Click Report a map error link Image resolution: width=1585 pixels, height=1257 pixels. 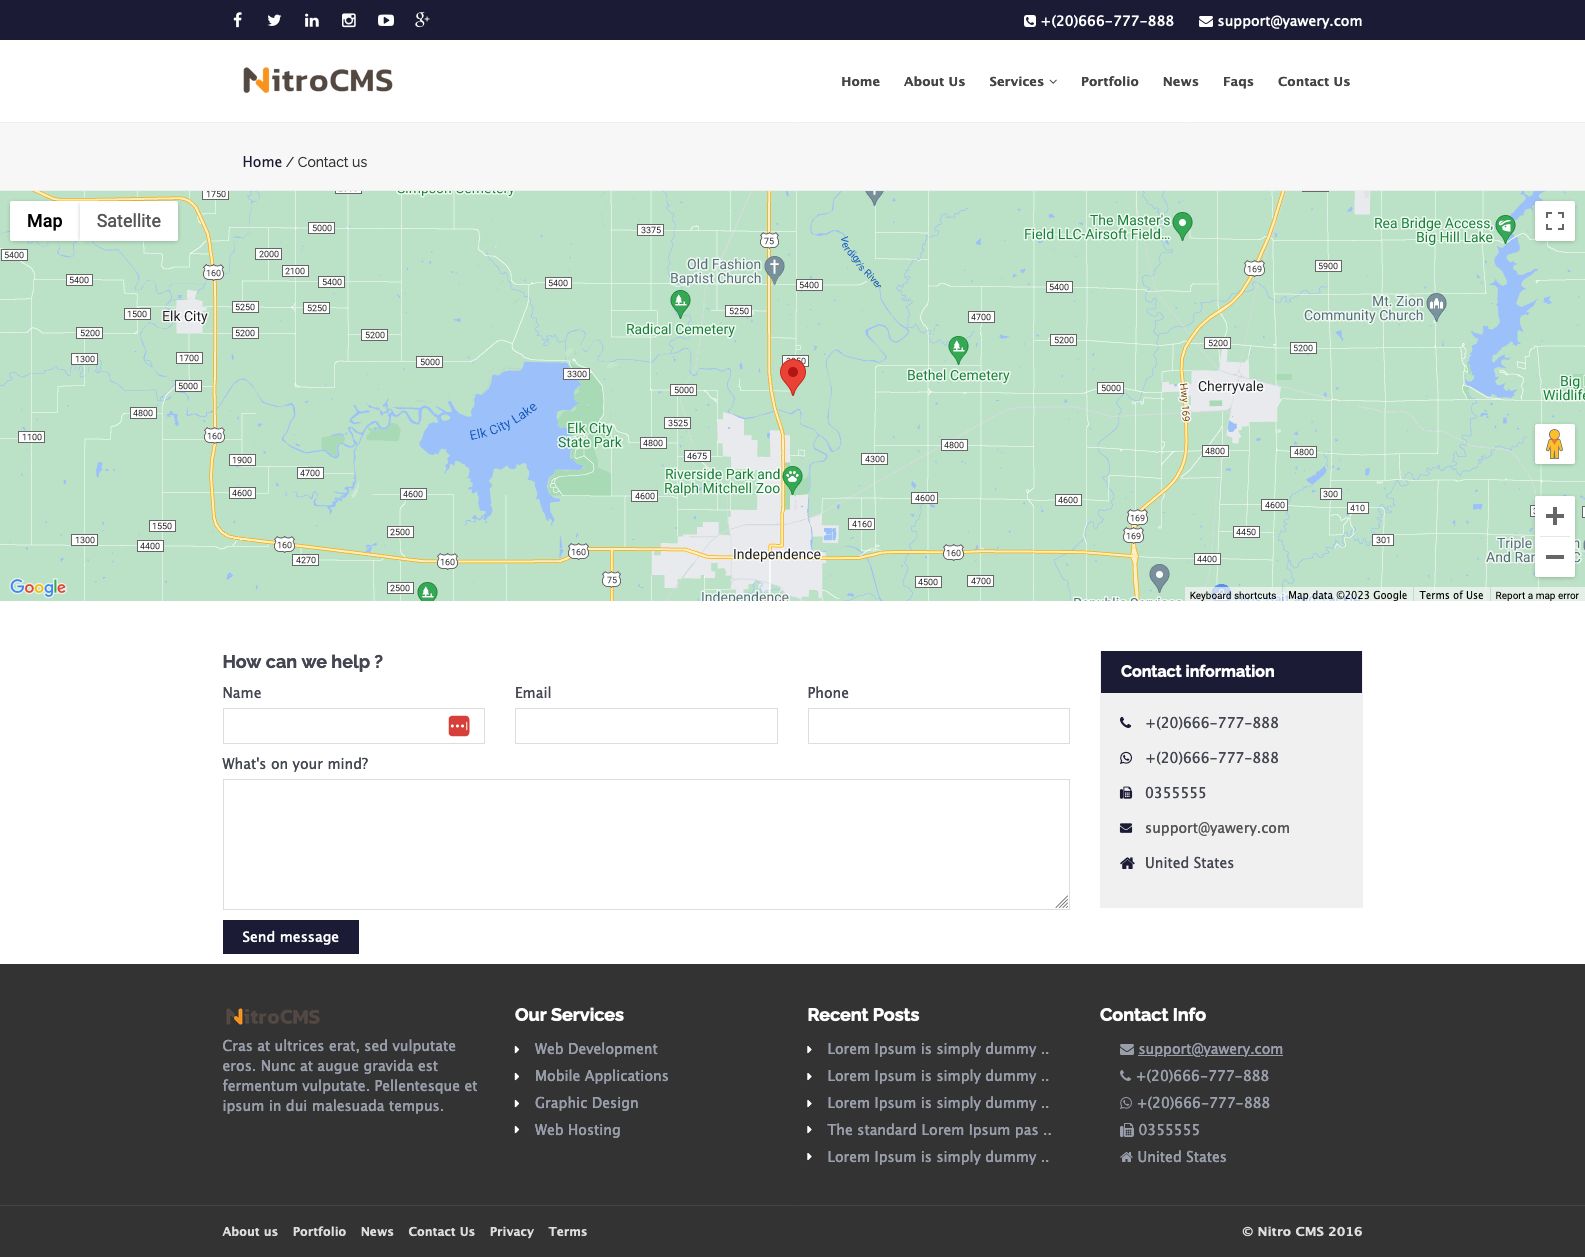point(1537,595)
